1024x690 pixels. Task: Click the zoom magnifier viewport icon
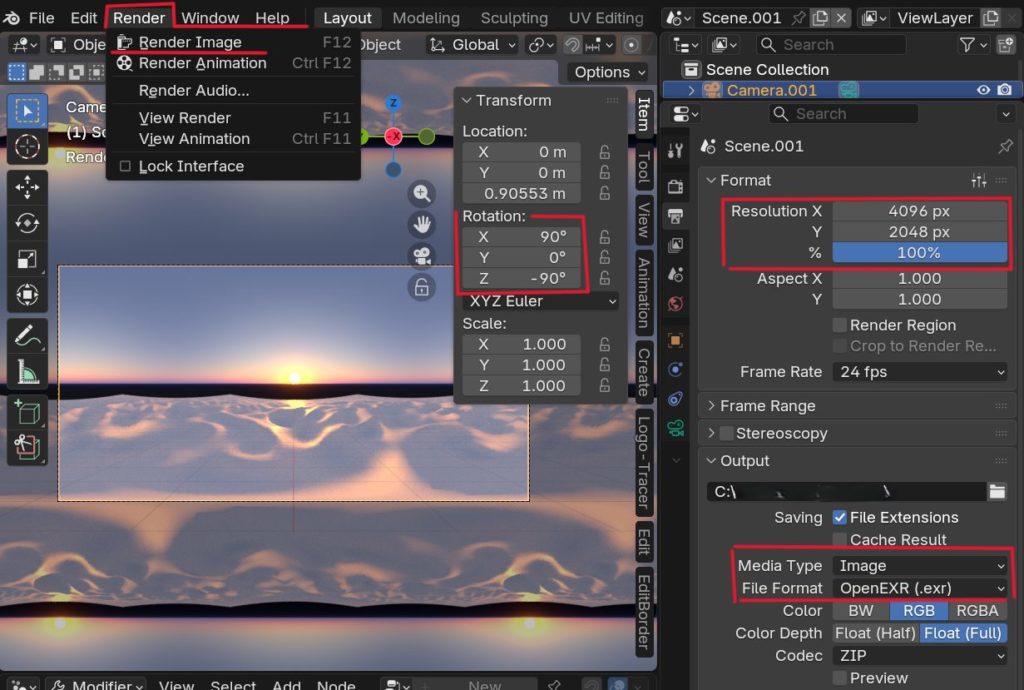[422, 194]
